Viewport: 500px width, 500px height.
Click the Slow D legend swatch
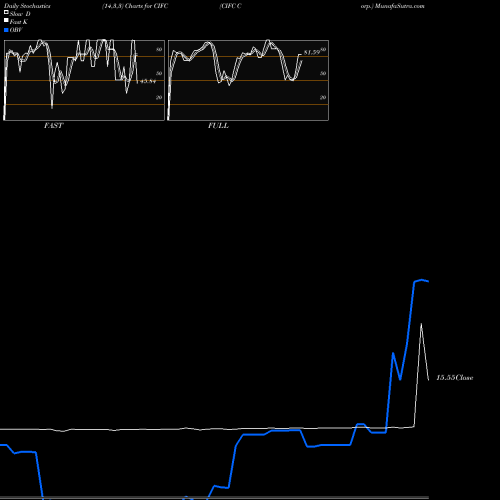(6, 13)
